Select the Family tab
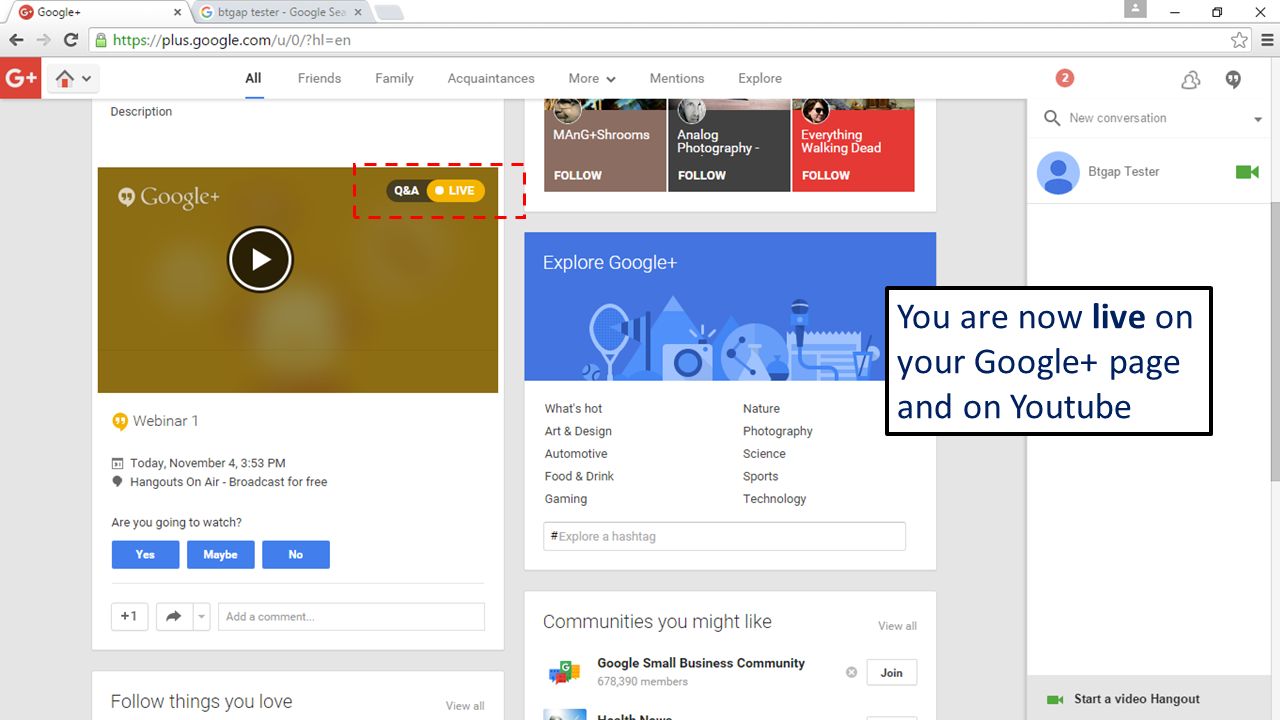1280x720 pixels. [x=394, y=78]
